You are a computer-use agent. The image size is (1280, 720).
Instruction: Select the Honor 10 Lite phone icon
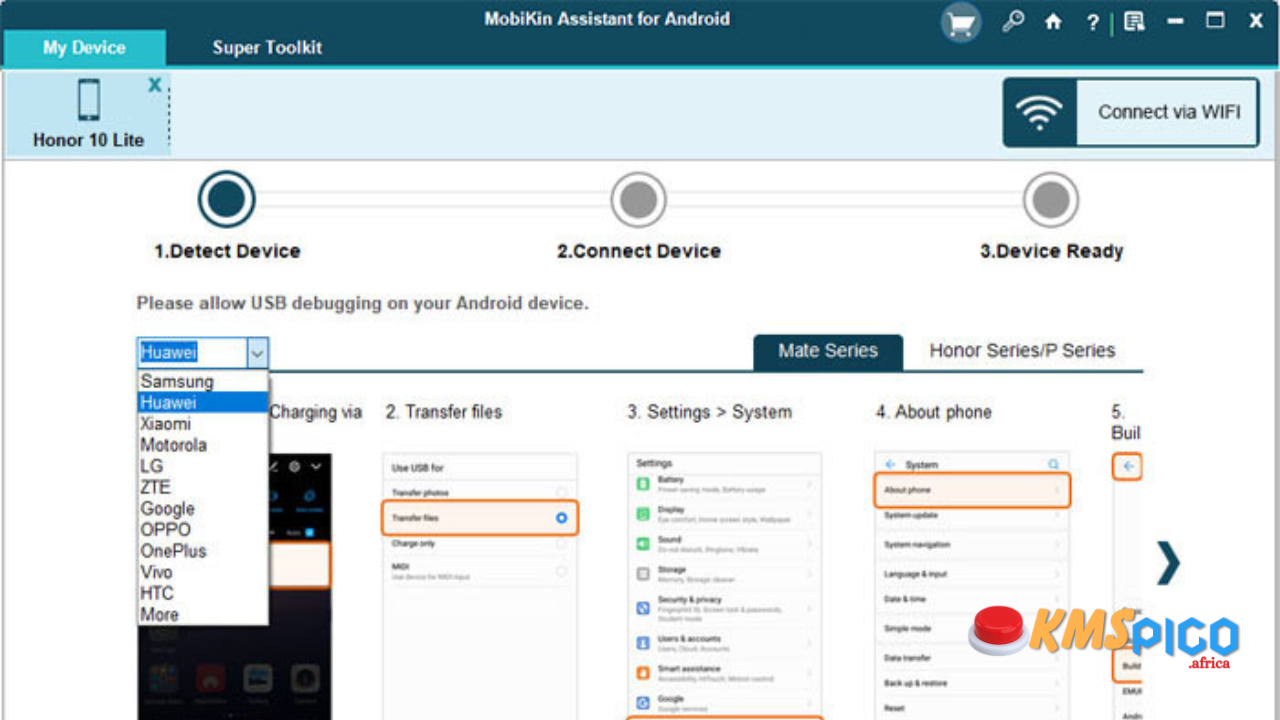pyautogui.click(x=88, y=101)
